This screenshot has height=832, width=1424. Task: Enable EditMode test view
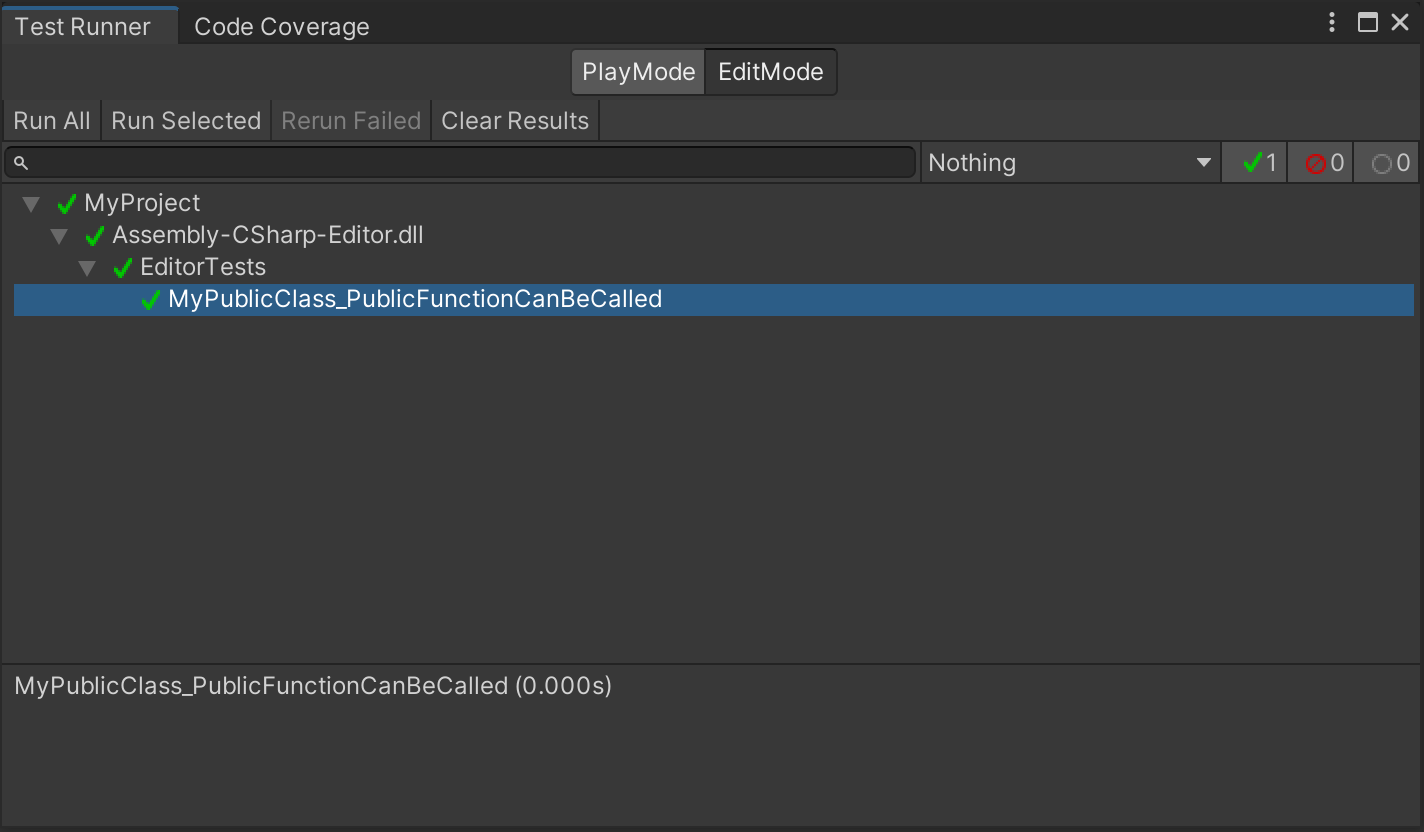tap(770, 71)
